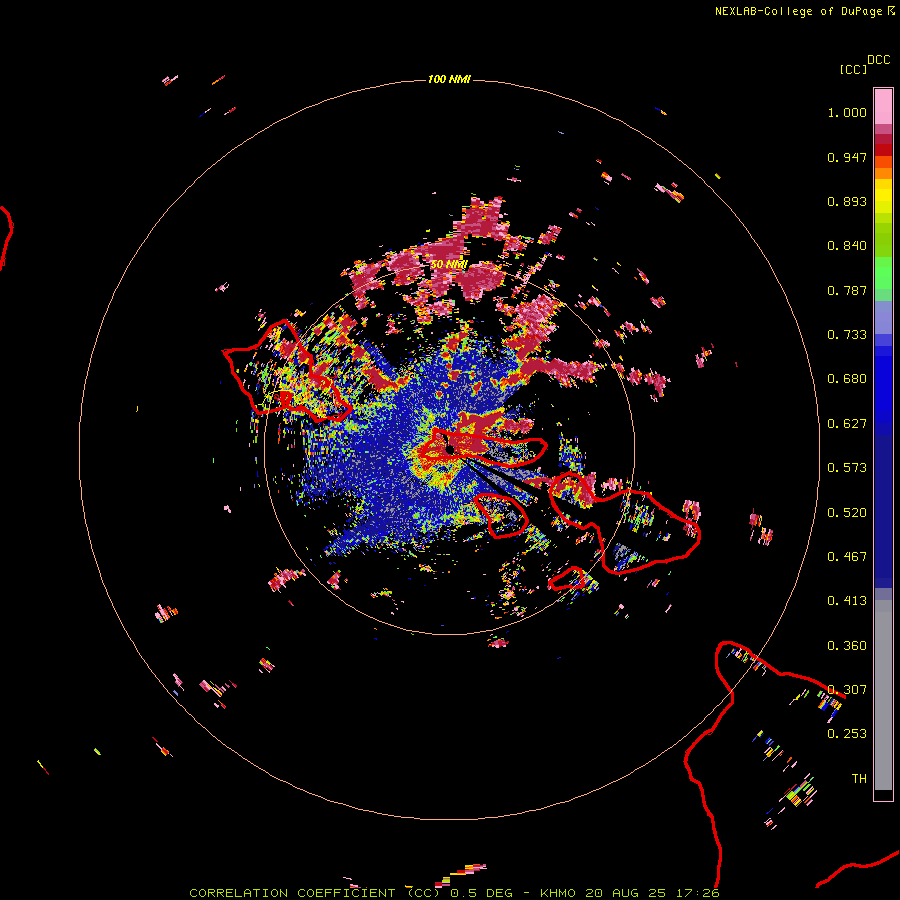Screen dimensions: 900x900
Task: Click the NEXLAB-College of DuPage credit text
Action: coord(798,11)
